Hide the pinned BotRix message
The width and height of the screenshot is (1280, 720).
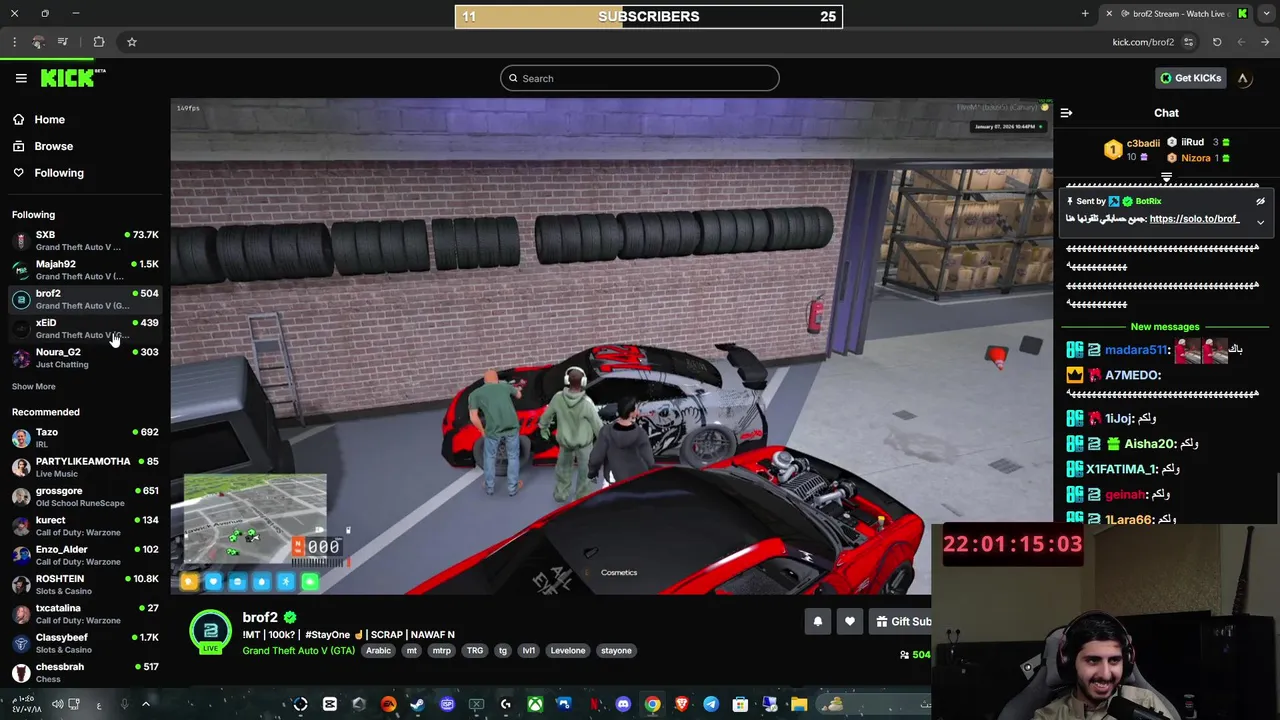pyautogui.click(x=1260, y=201)
